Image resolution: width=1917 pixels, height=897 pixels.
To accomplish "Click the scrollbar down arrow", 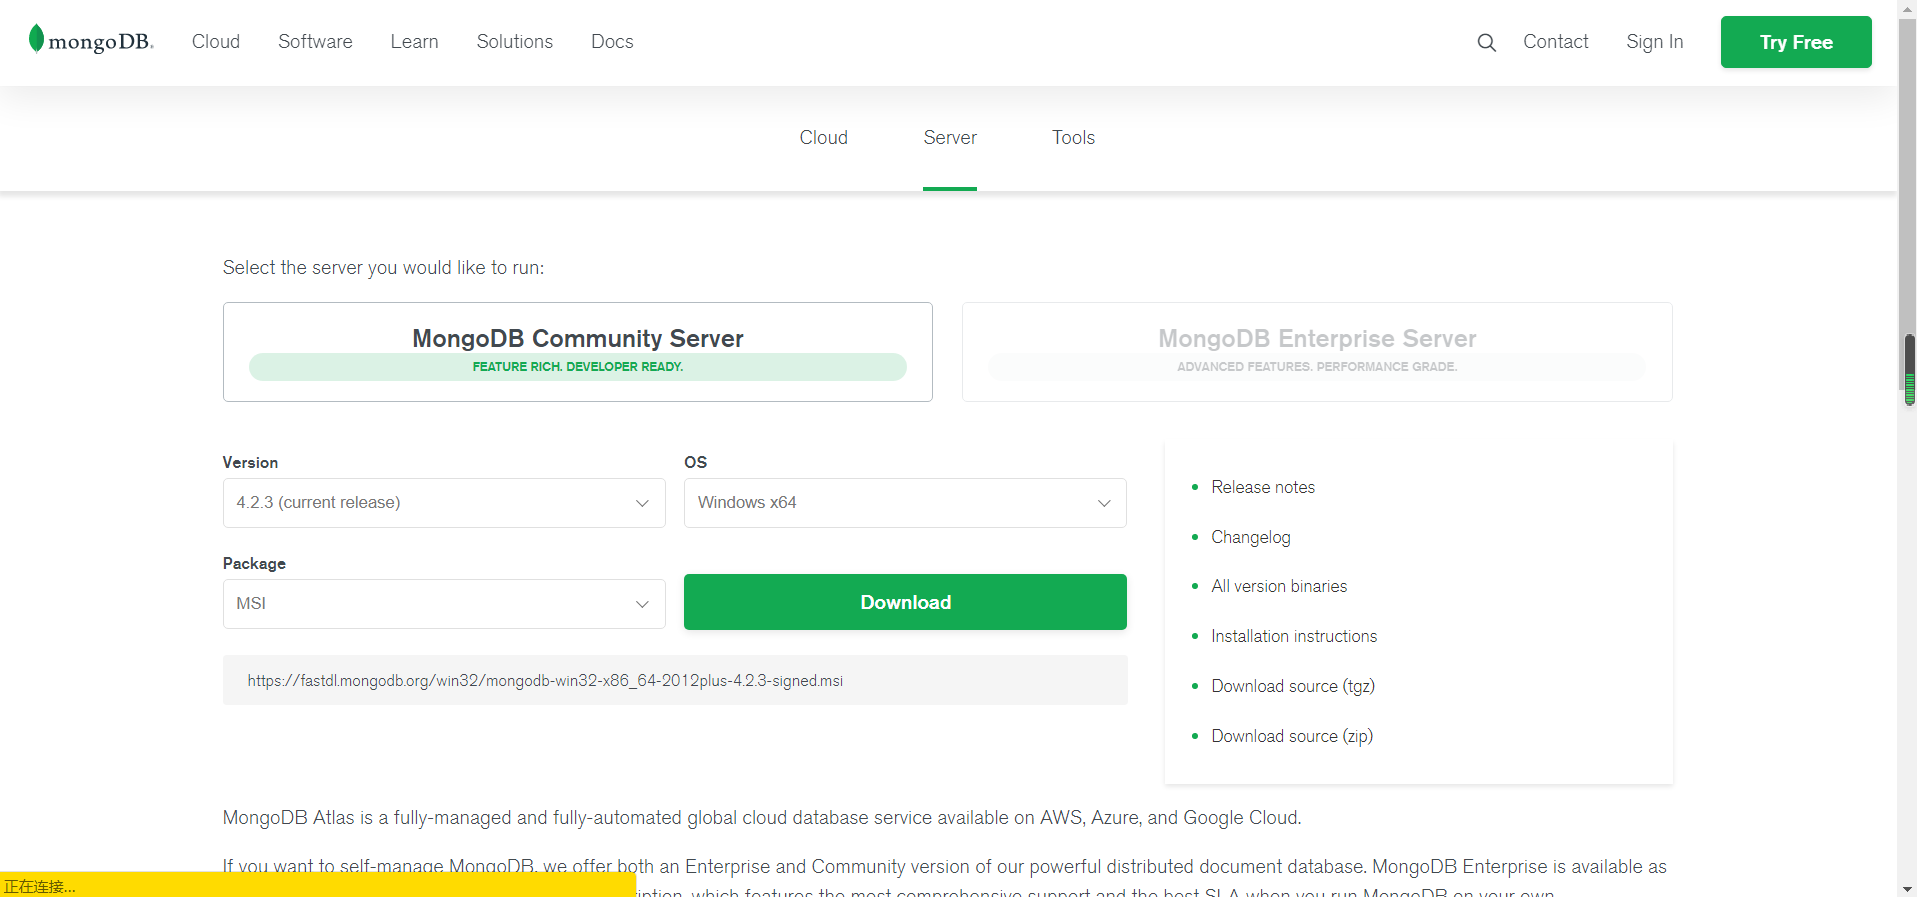I will (1908, 888).
